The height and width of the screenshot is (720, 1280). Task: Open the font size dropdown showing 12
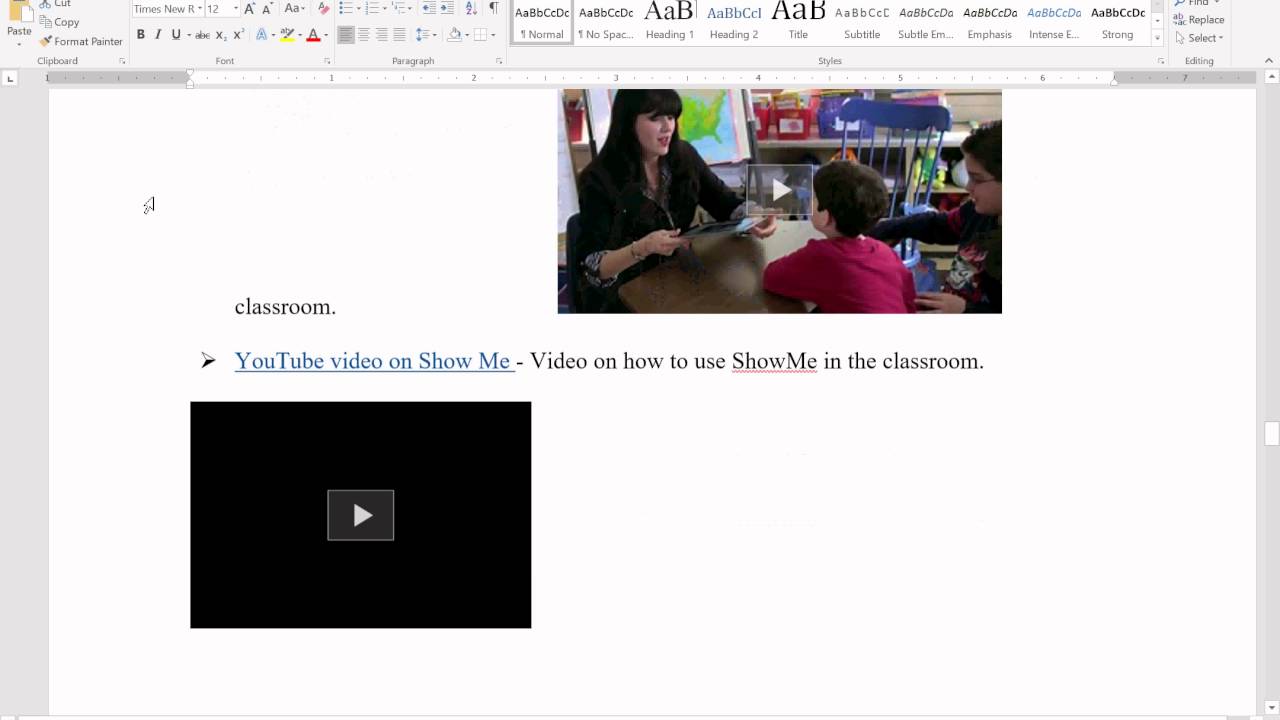click(x=236, y=9)
